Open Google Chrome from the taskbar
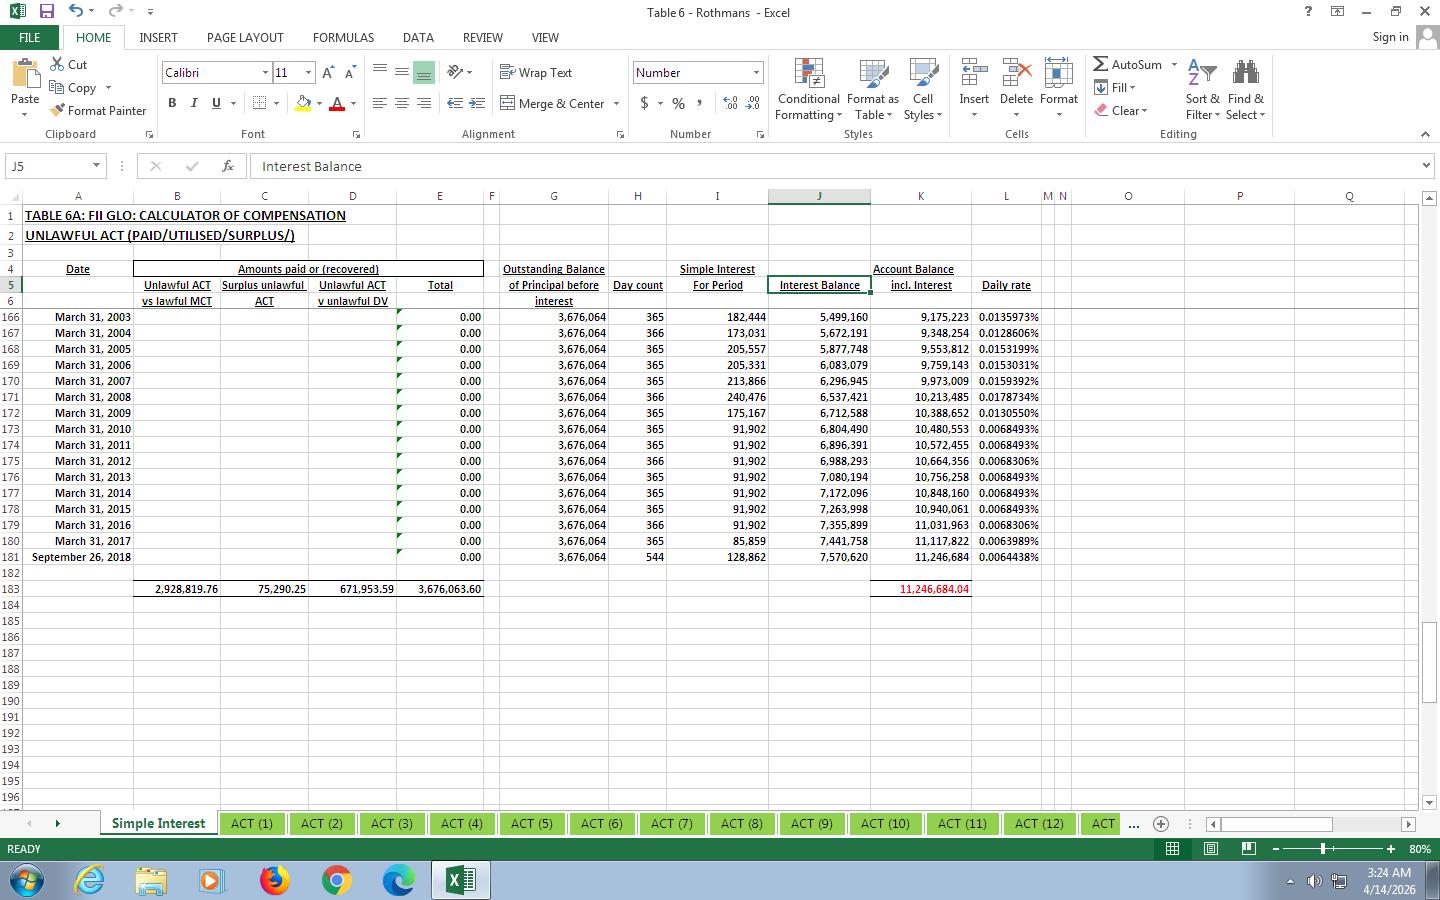The height and width of the screenshot is (900, 1440). click(x=336, y=880)
